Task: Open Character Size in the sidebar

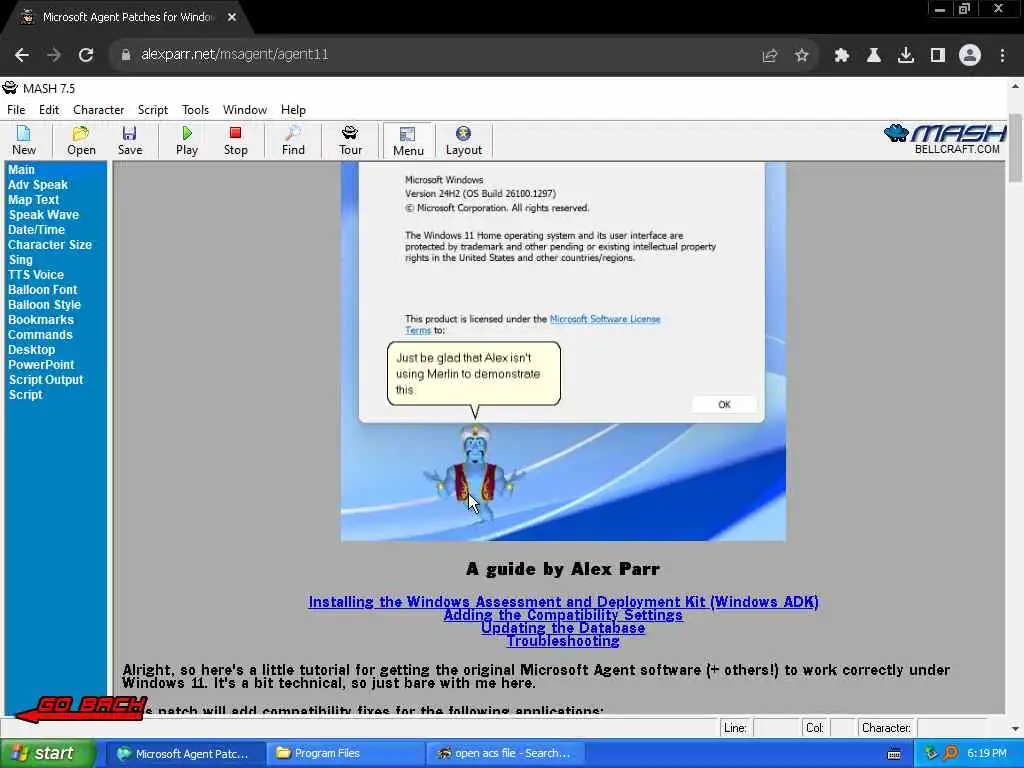Action: 50,245
